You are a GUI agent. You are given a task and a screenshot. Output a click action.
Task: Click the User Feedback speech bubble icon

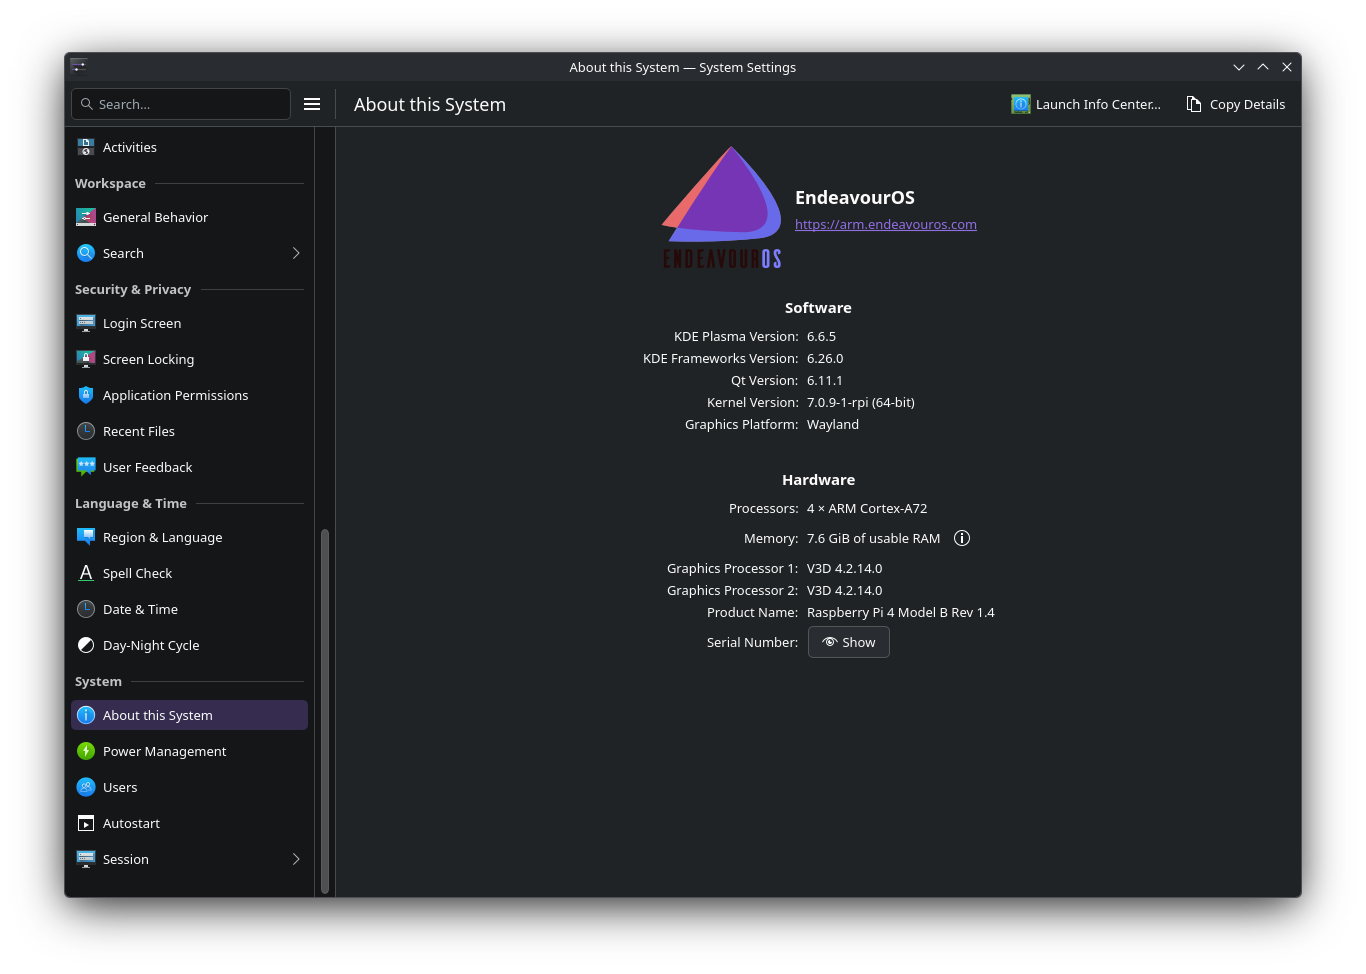86,467
